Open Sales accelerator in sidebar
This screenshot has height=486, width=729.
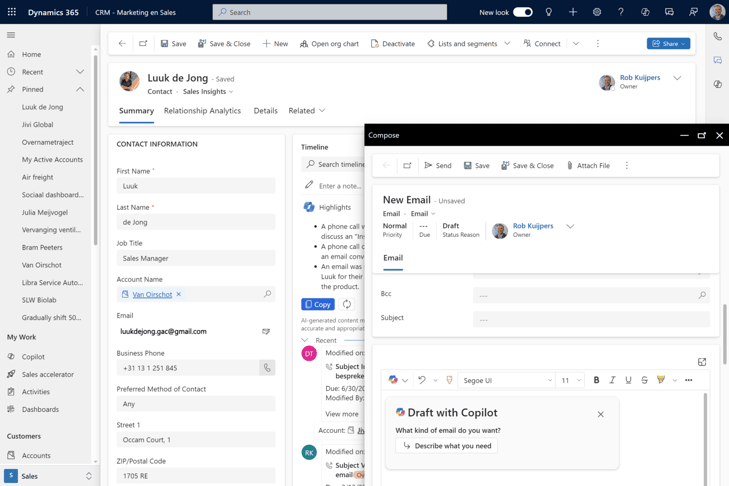point(47,374)
